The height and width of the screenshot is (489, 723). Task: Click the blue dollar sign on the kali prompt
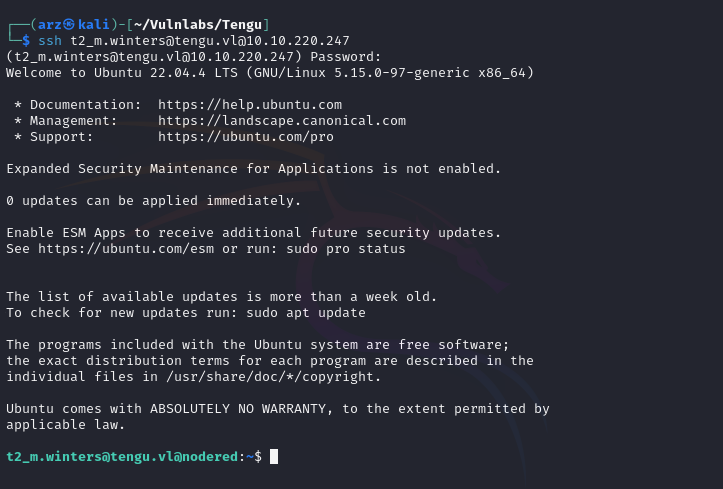pos(26,41)
